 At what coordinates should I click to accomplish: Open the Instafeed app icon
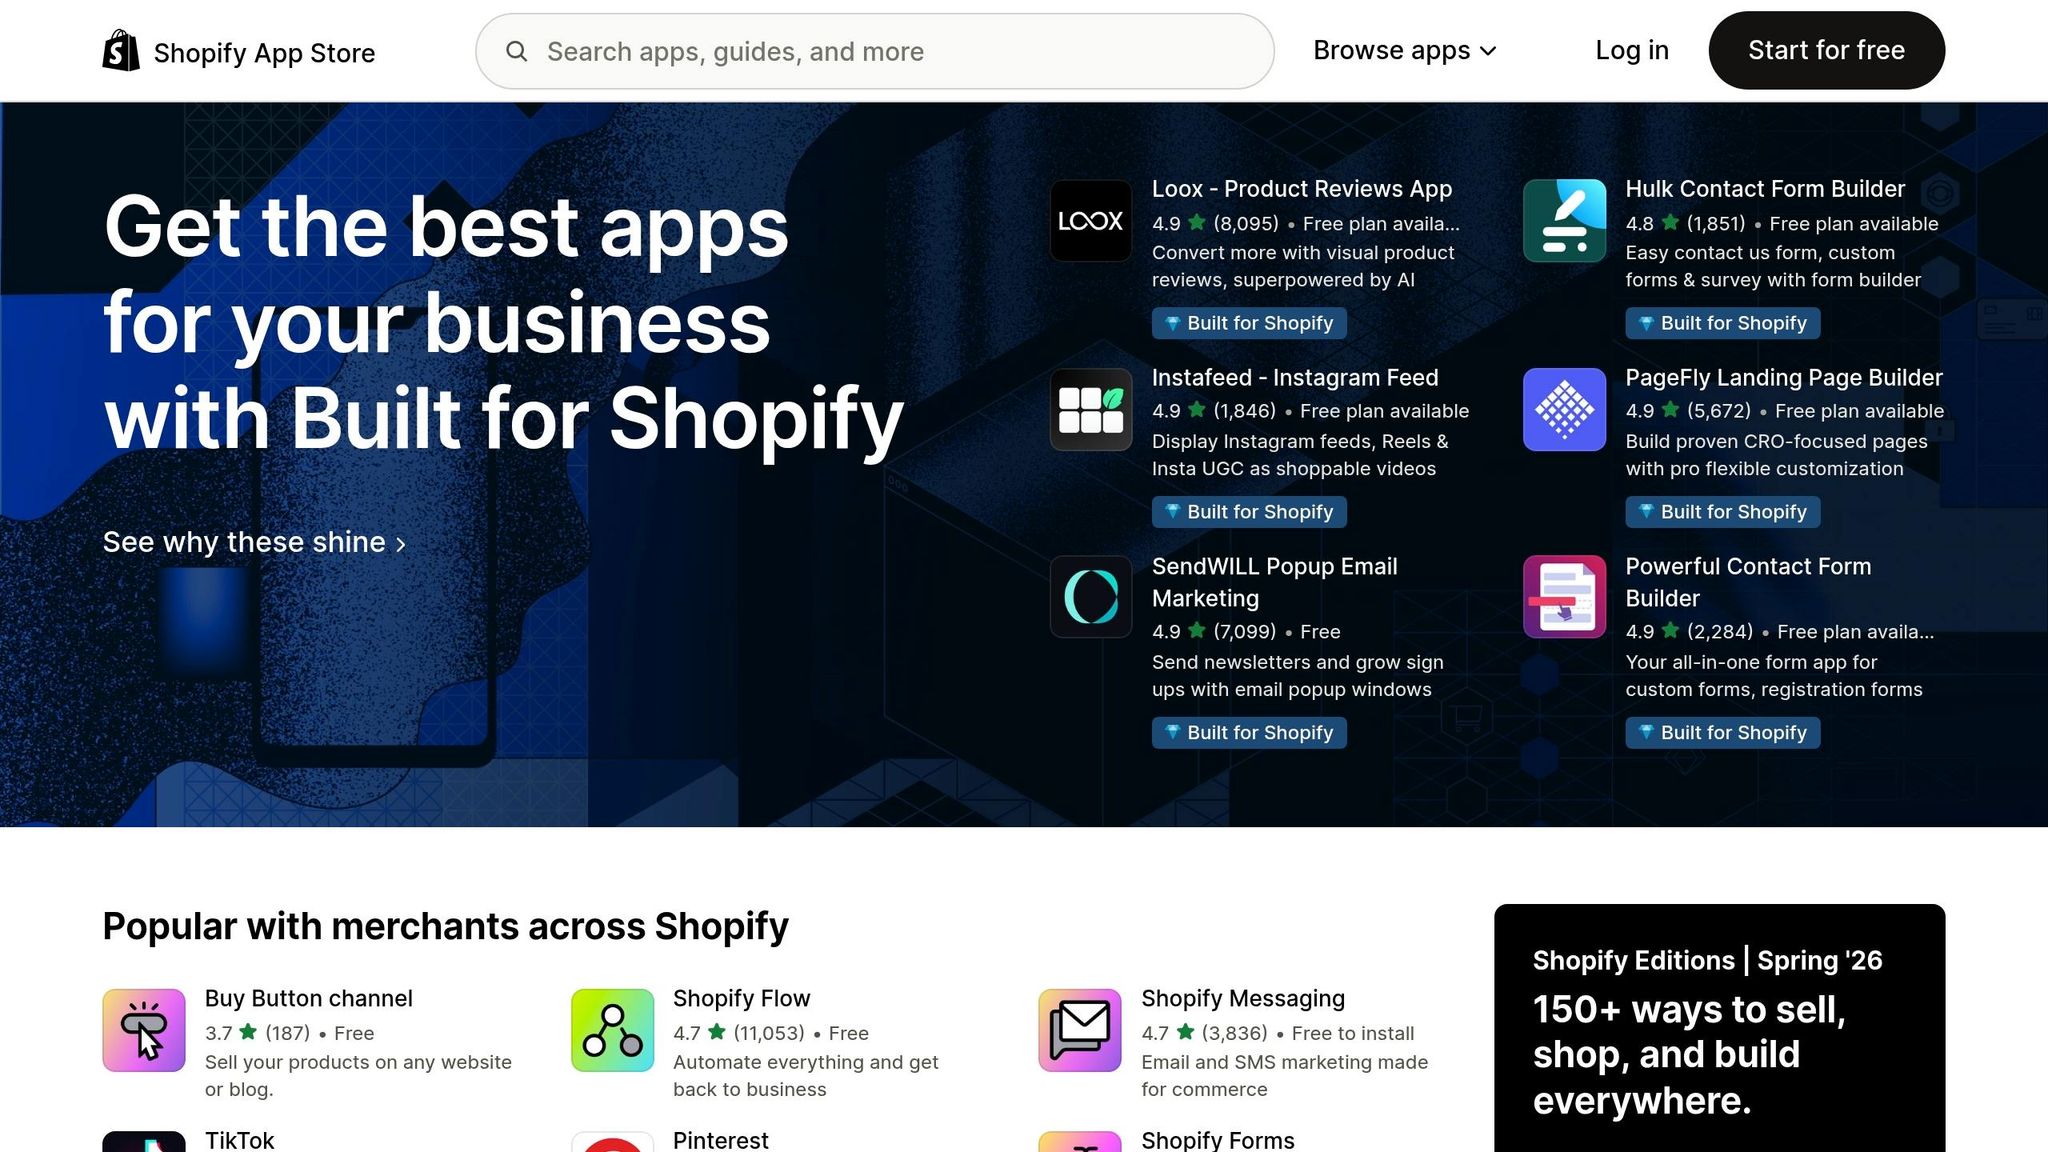tap(1091, 410)
